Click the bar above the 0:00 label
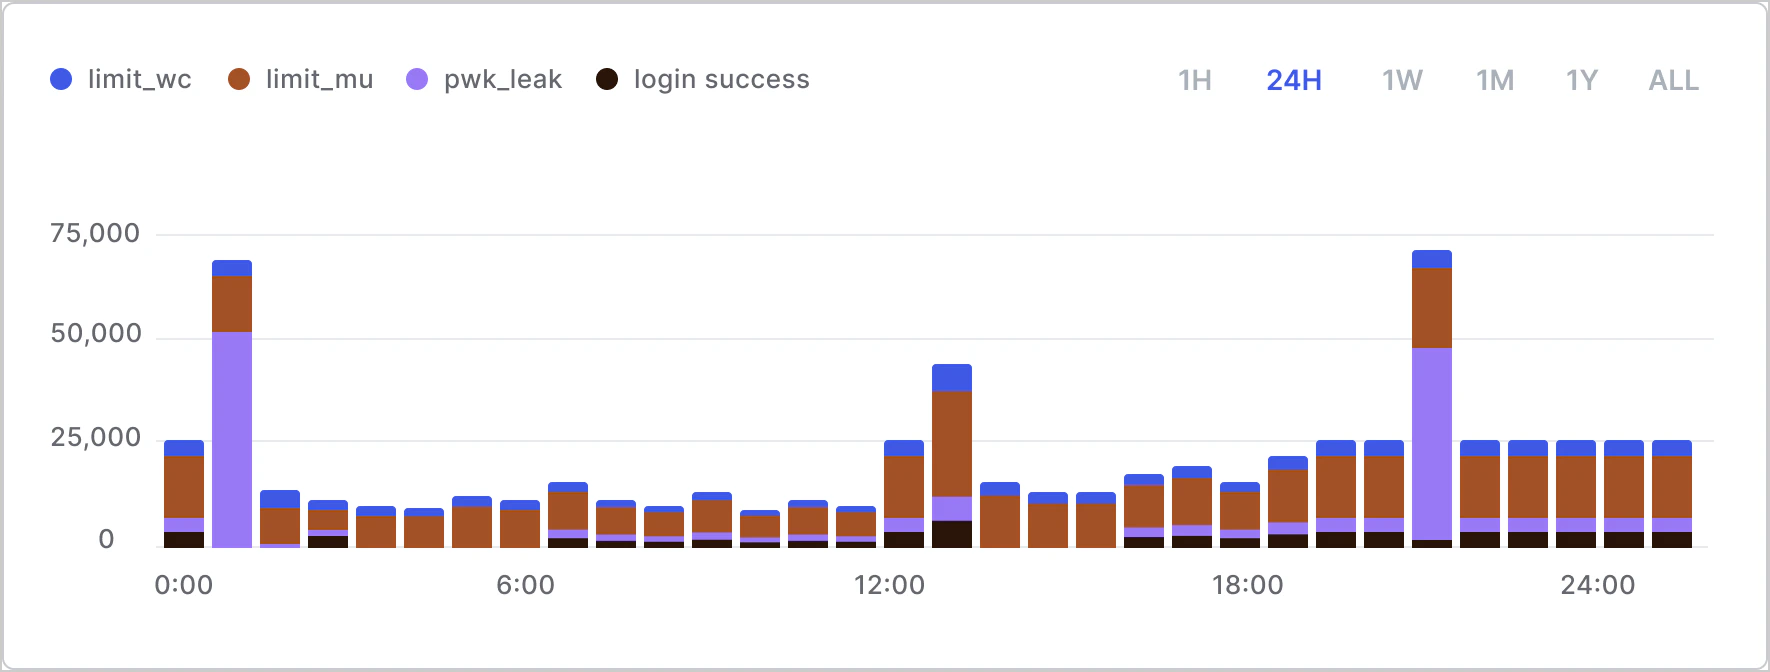 point(184,494)
